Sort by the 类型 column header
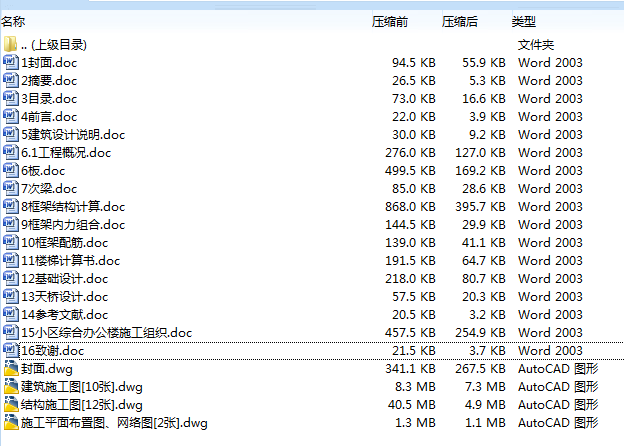 click(524, 21)
